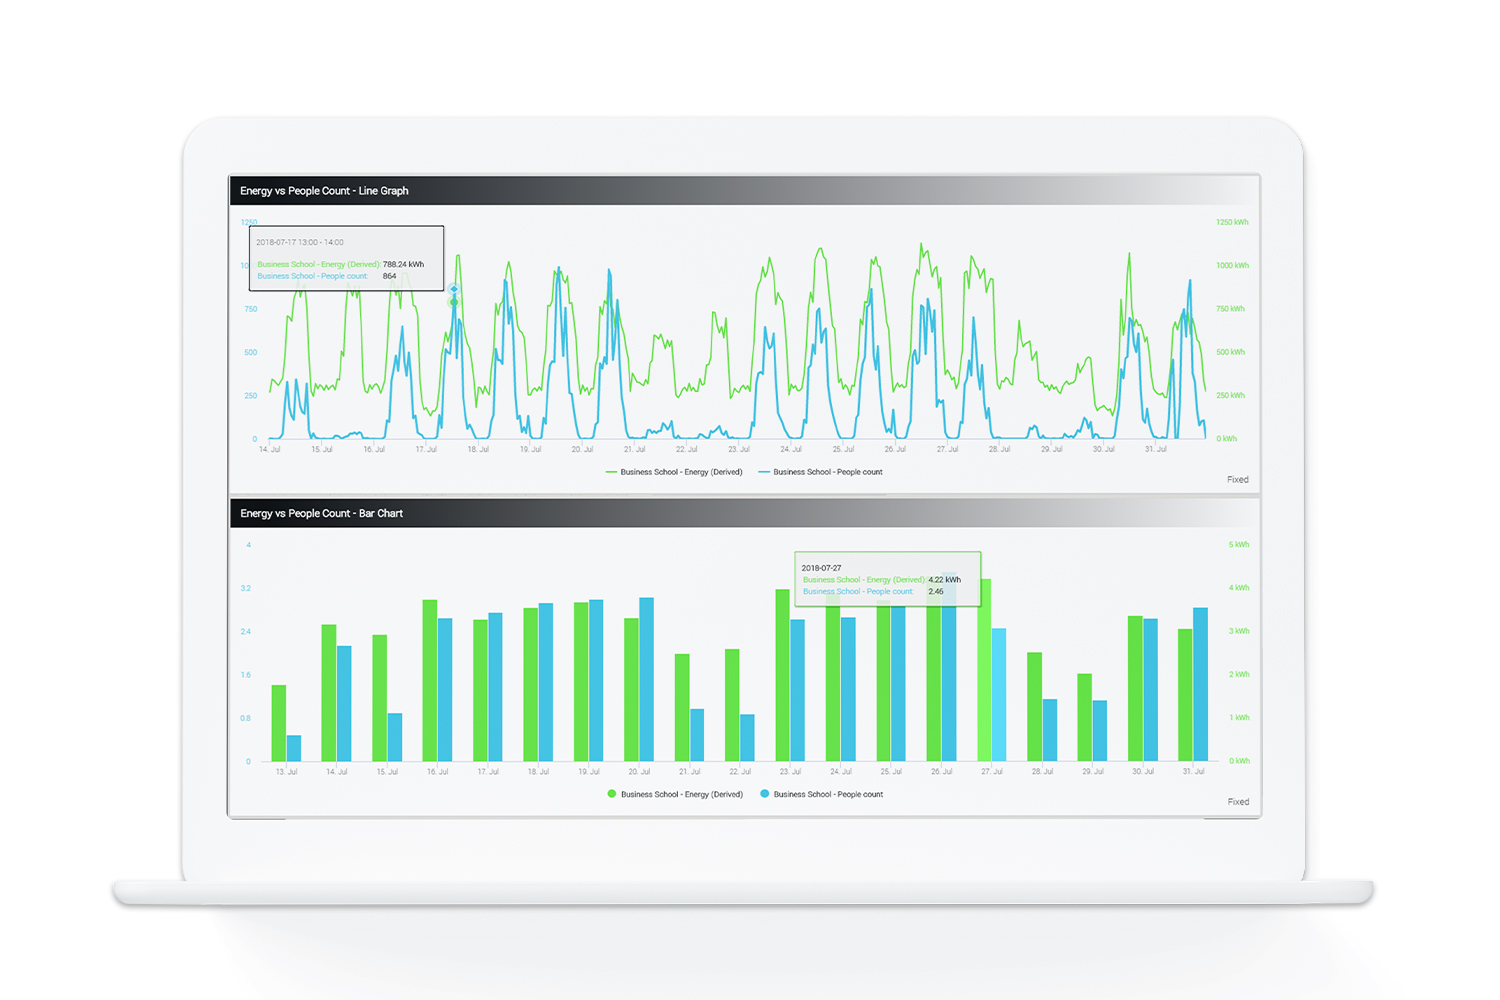Click the green energy bar for 30. Jul
Viewport: 1500px width, 1000px height.
[1135, 688]
